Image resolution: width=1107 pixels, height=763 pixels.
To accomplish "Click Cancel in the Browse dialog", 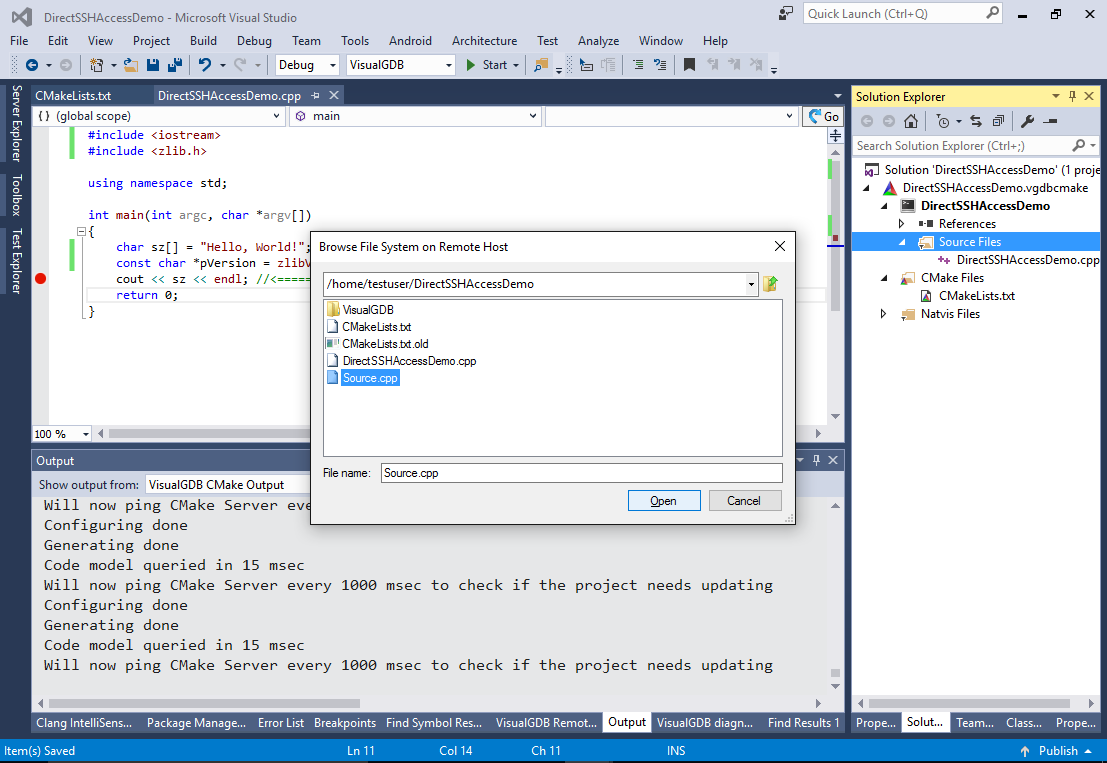I will [744, 500].
